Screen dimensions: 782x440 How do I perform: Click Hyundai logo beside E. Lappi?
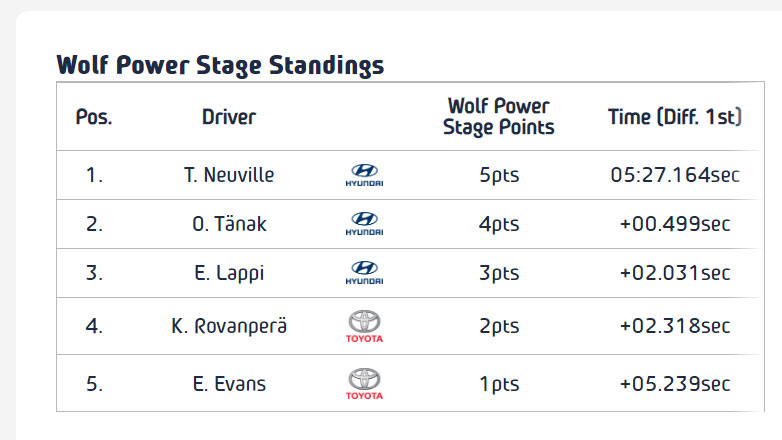[363, 273]
